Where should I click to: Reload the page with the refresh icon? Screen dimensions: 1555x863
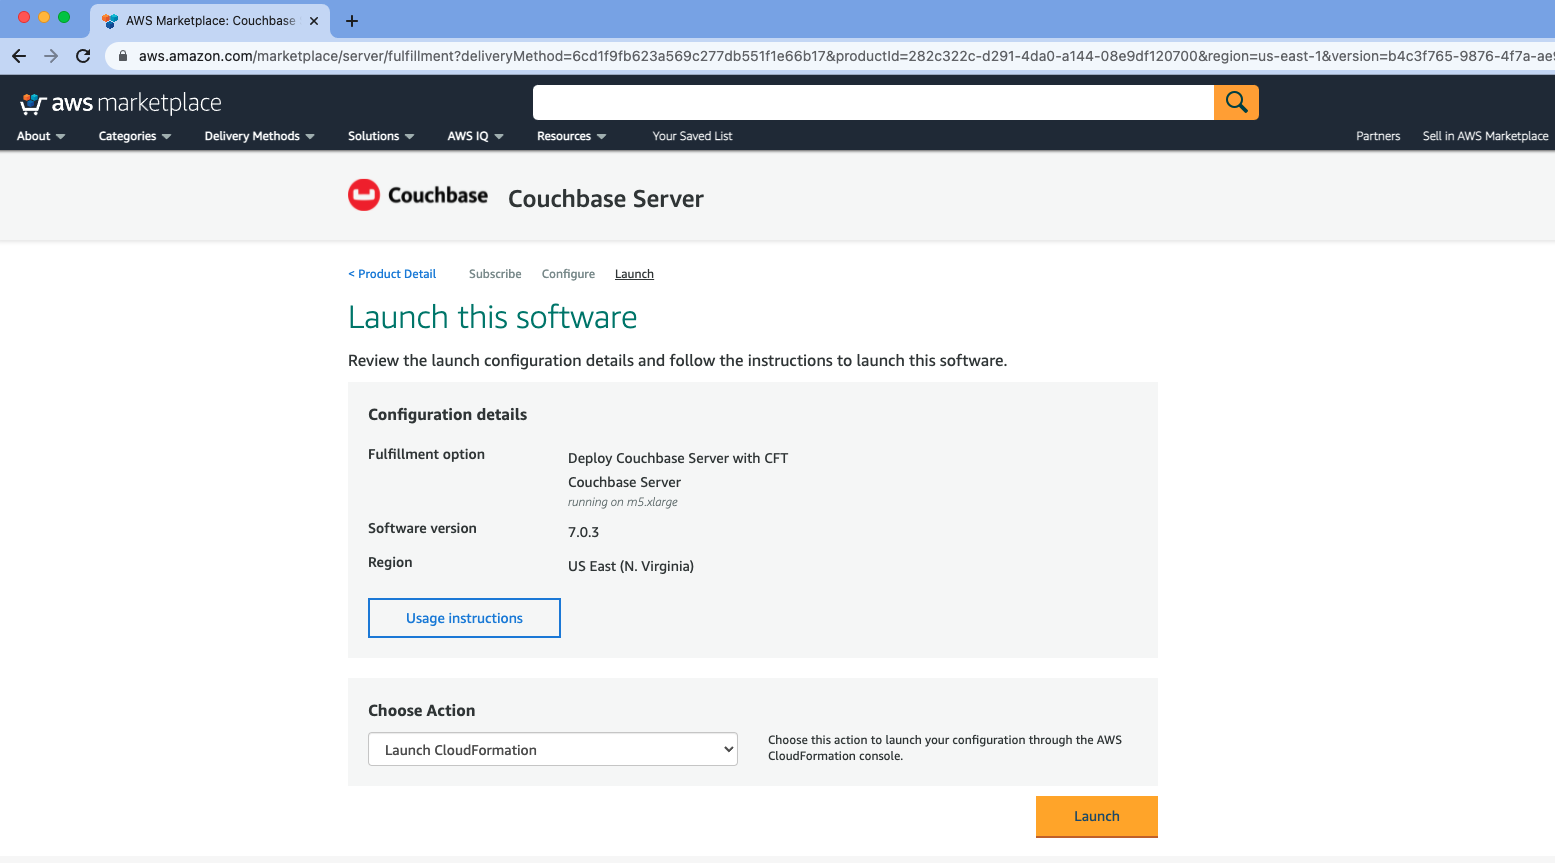tap(83, 56)
